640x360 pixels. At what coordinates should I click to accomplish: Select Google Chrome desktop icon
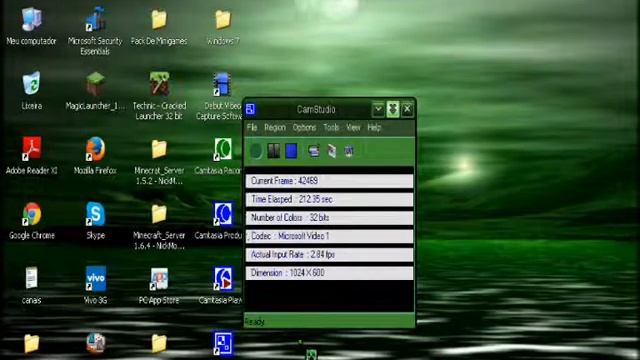pyautogui.click(x=31, y=220)
